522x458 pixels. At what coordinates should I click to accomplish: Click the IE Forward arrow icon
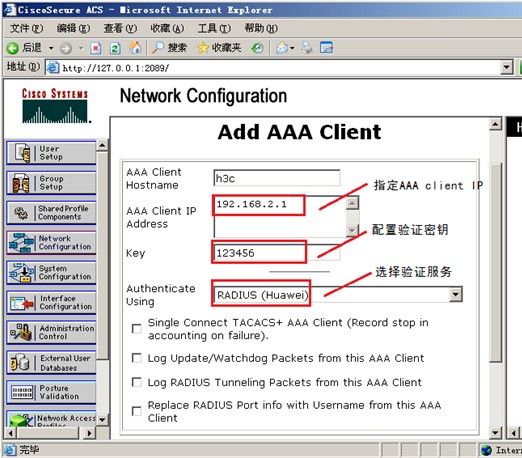66,48
